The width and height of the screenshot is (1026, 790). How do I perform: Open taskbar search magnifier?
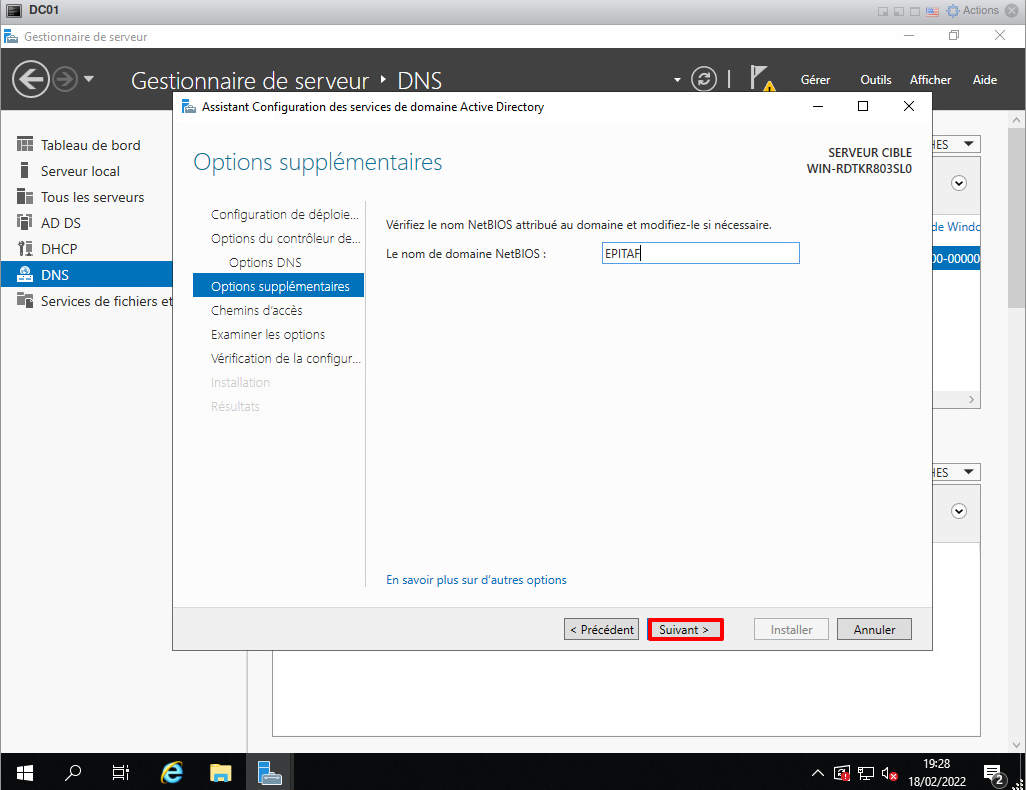coord(73,772)
